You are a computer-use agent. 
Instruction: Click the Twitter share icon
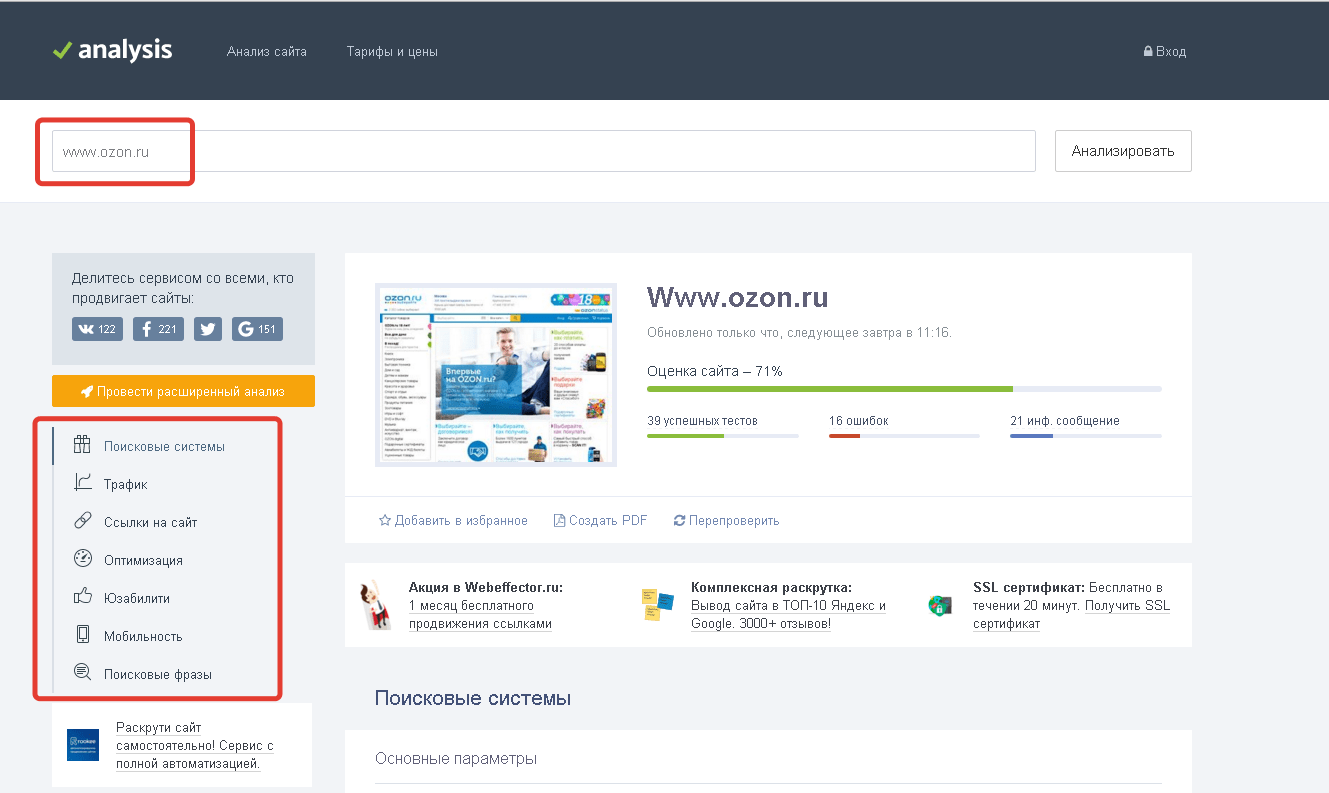207,328
